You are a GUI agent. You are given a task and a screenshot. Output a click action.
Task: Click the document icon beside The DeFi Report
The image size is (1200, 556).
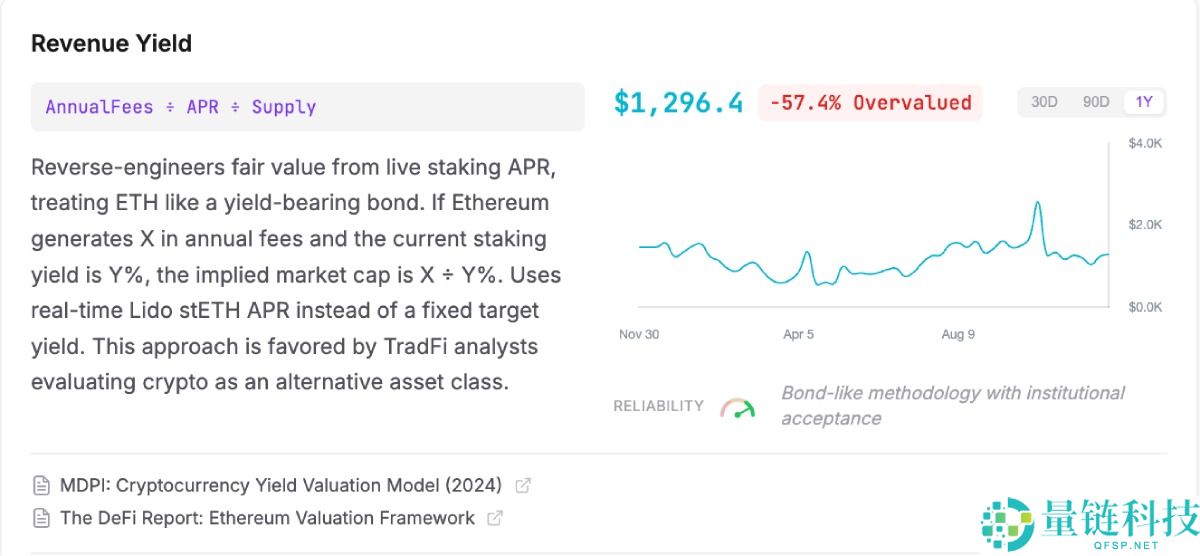41,518
